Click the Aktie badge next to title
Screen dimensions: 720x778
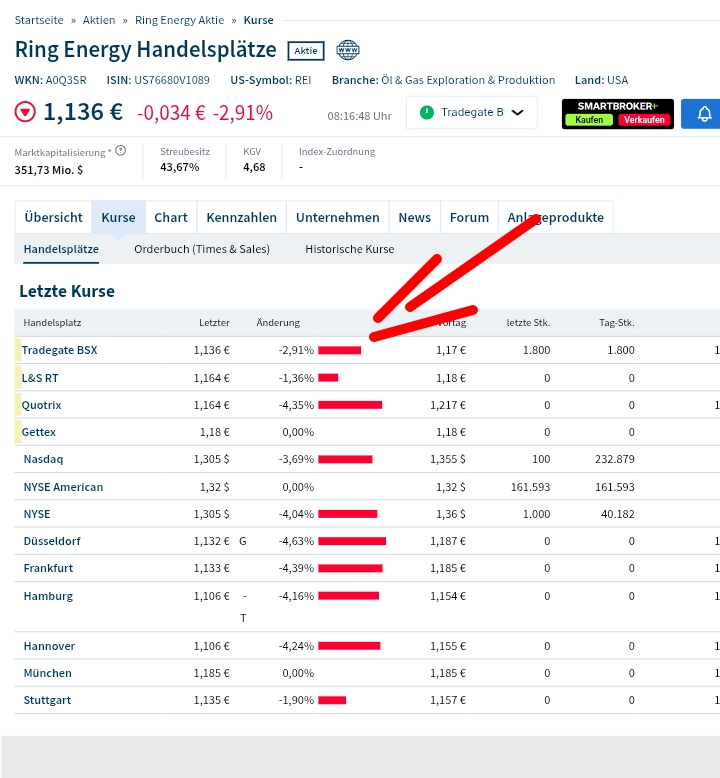[x=306, y=51]
